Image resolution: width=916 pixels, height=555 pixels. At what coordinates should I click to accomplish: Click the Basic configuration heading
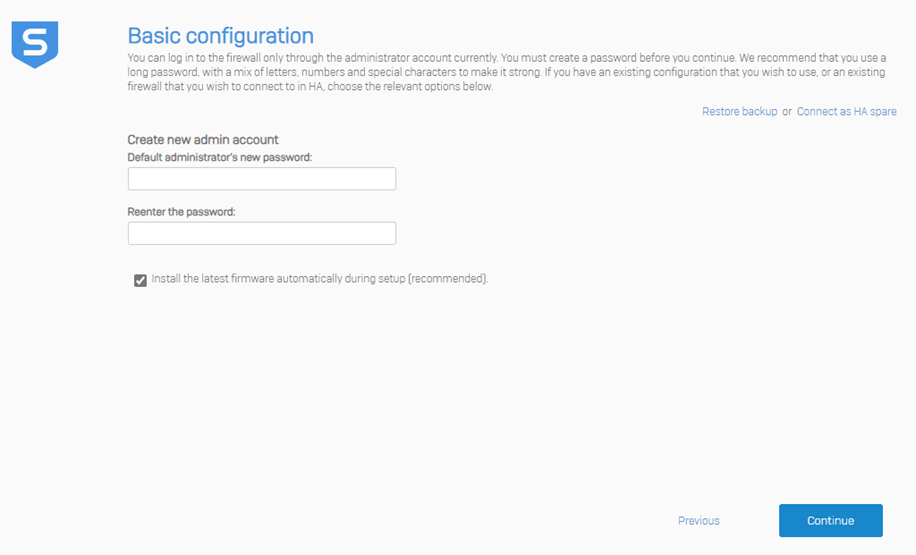pyautogui.click(x=220, y=36)
